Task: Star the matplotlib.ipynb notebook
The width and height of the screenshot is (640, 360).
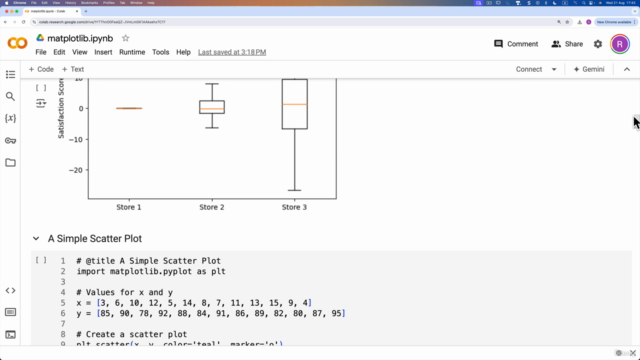Action: point(125,38)
